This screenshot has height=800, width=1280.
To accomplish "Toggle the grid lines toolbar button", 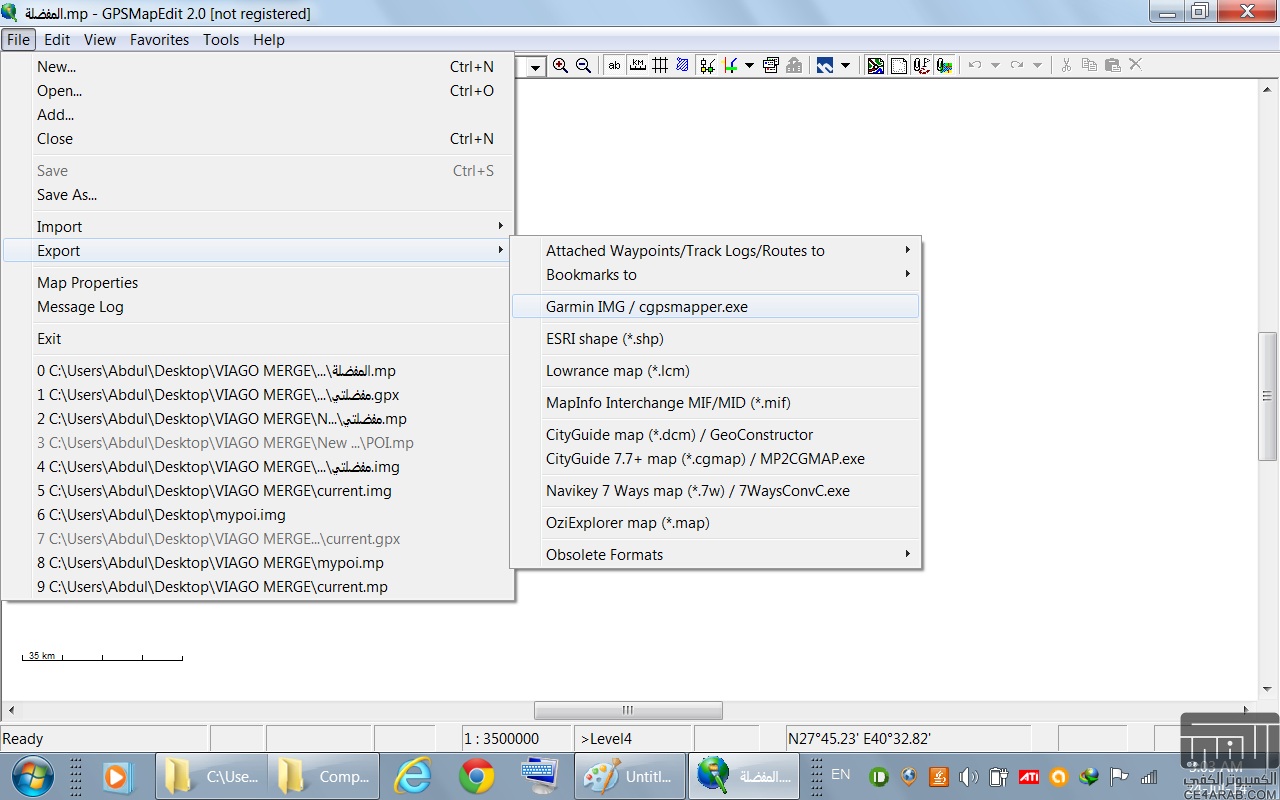I will coord(660,66).
